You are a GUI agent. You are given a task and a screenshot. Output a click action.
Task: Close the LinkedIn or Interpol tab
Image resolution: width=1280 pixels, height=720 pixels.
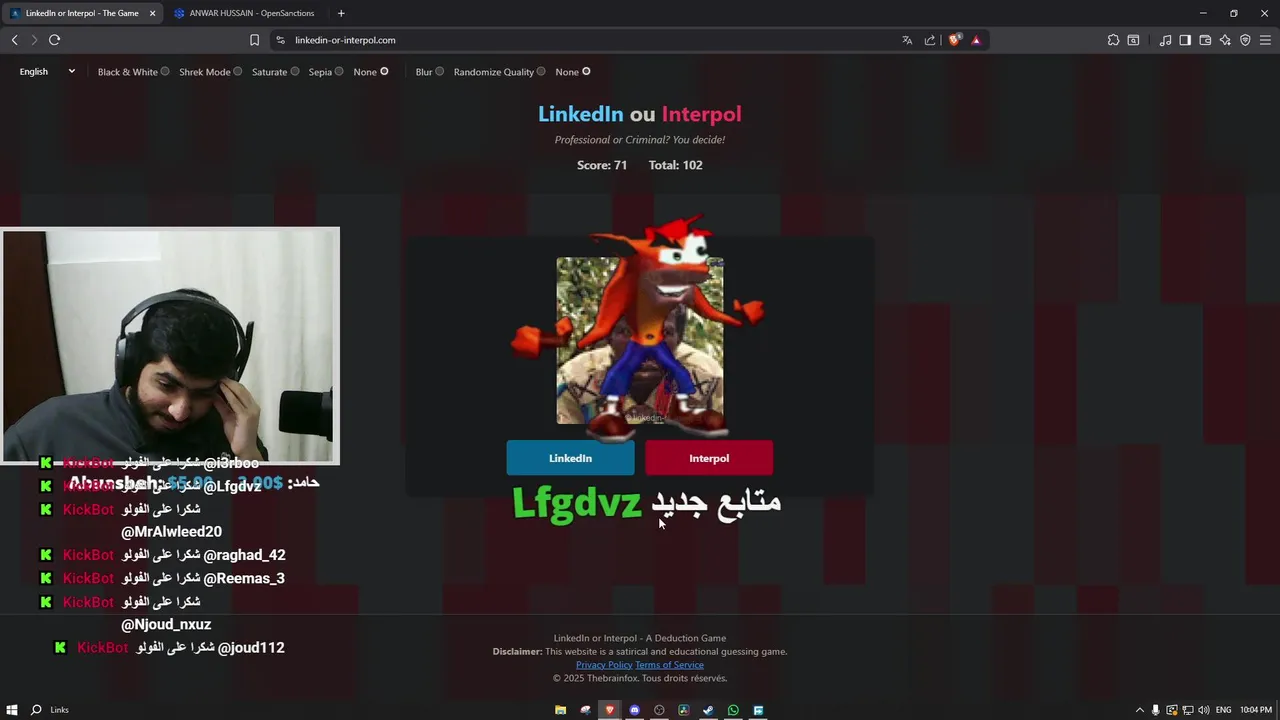[x=152, y=13]
